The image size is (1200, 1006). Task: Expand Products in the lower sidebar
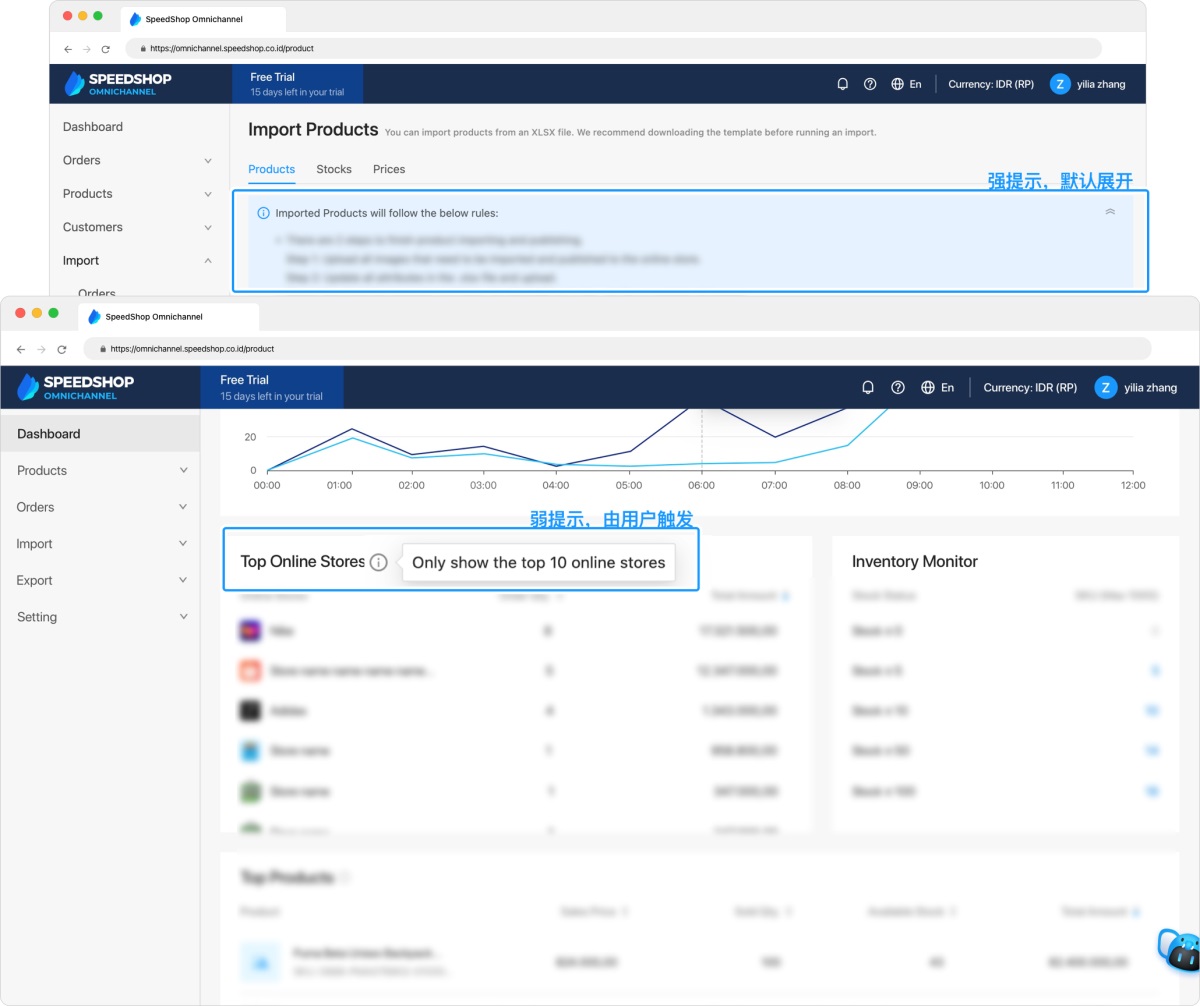click(x=100, y=470)
